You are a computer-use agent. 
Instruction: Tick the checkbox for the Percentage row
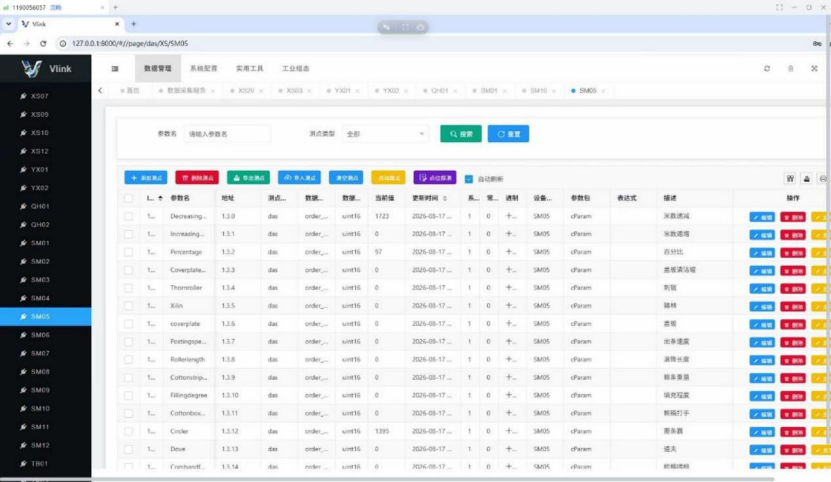[128, 252]
